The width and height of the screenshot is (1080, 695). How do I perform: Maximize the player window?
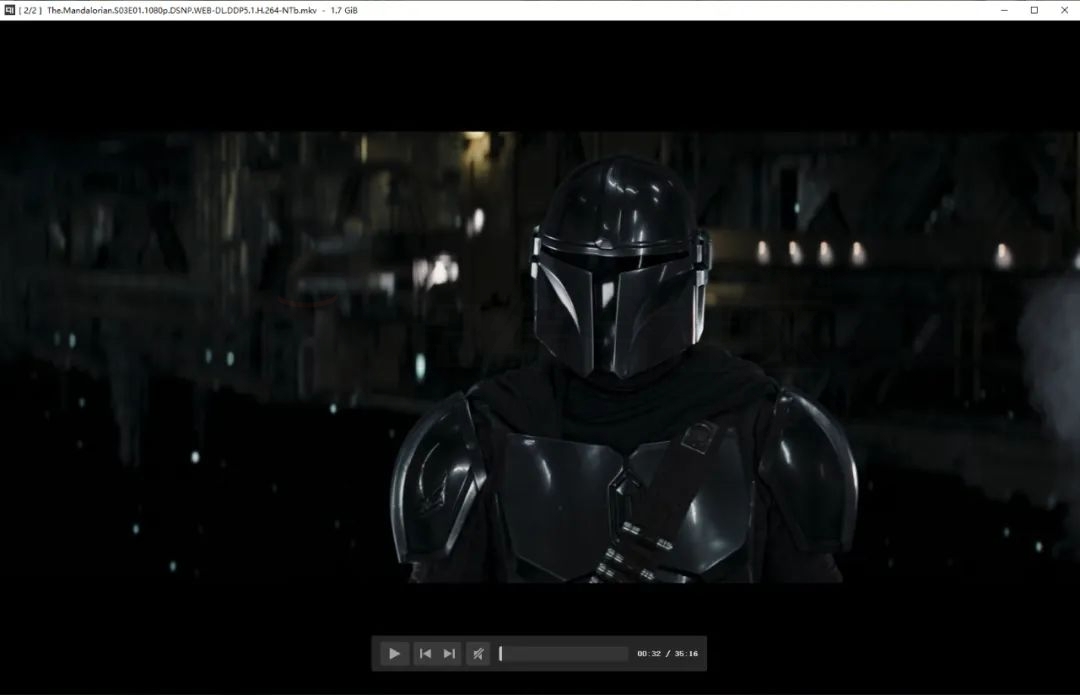tap(1035, 10)
